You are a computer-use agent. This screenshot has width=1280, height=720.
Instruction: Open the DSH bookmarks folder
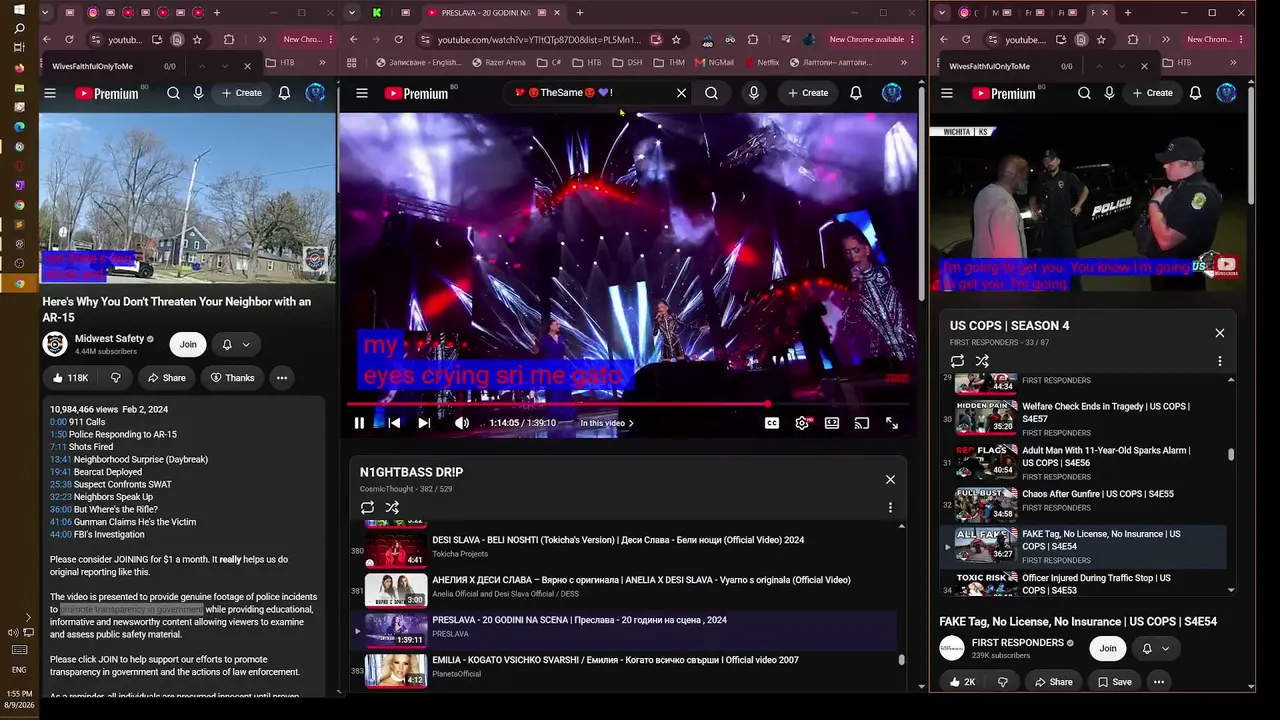click(x=628, y=62)
